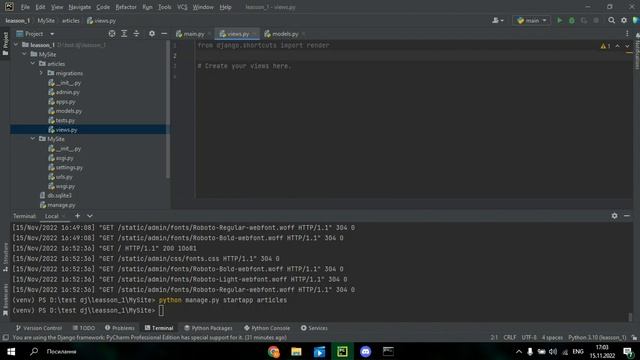Open IDE settings gear in top toolbar
640x360 pixels.
click(x=624, y=20)
